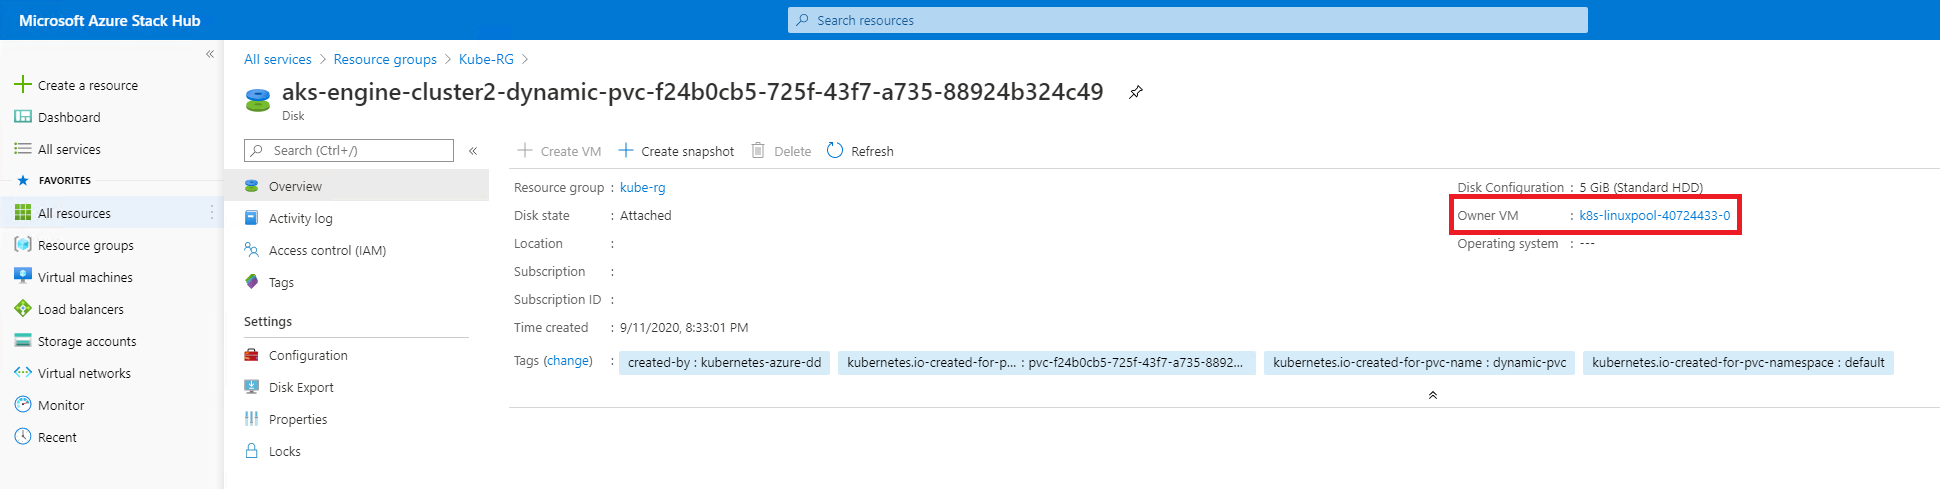This screenshot has height=489, width=1940.
Task: Click the Create a resource plus icon
Action: coord(23,84)
